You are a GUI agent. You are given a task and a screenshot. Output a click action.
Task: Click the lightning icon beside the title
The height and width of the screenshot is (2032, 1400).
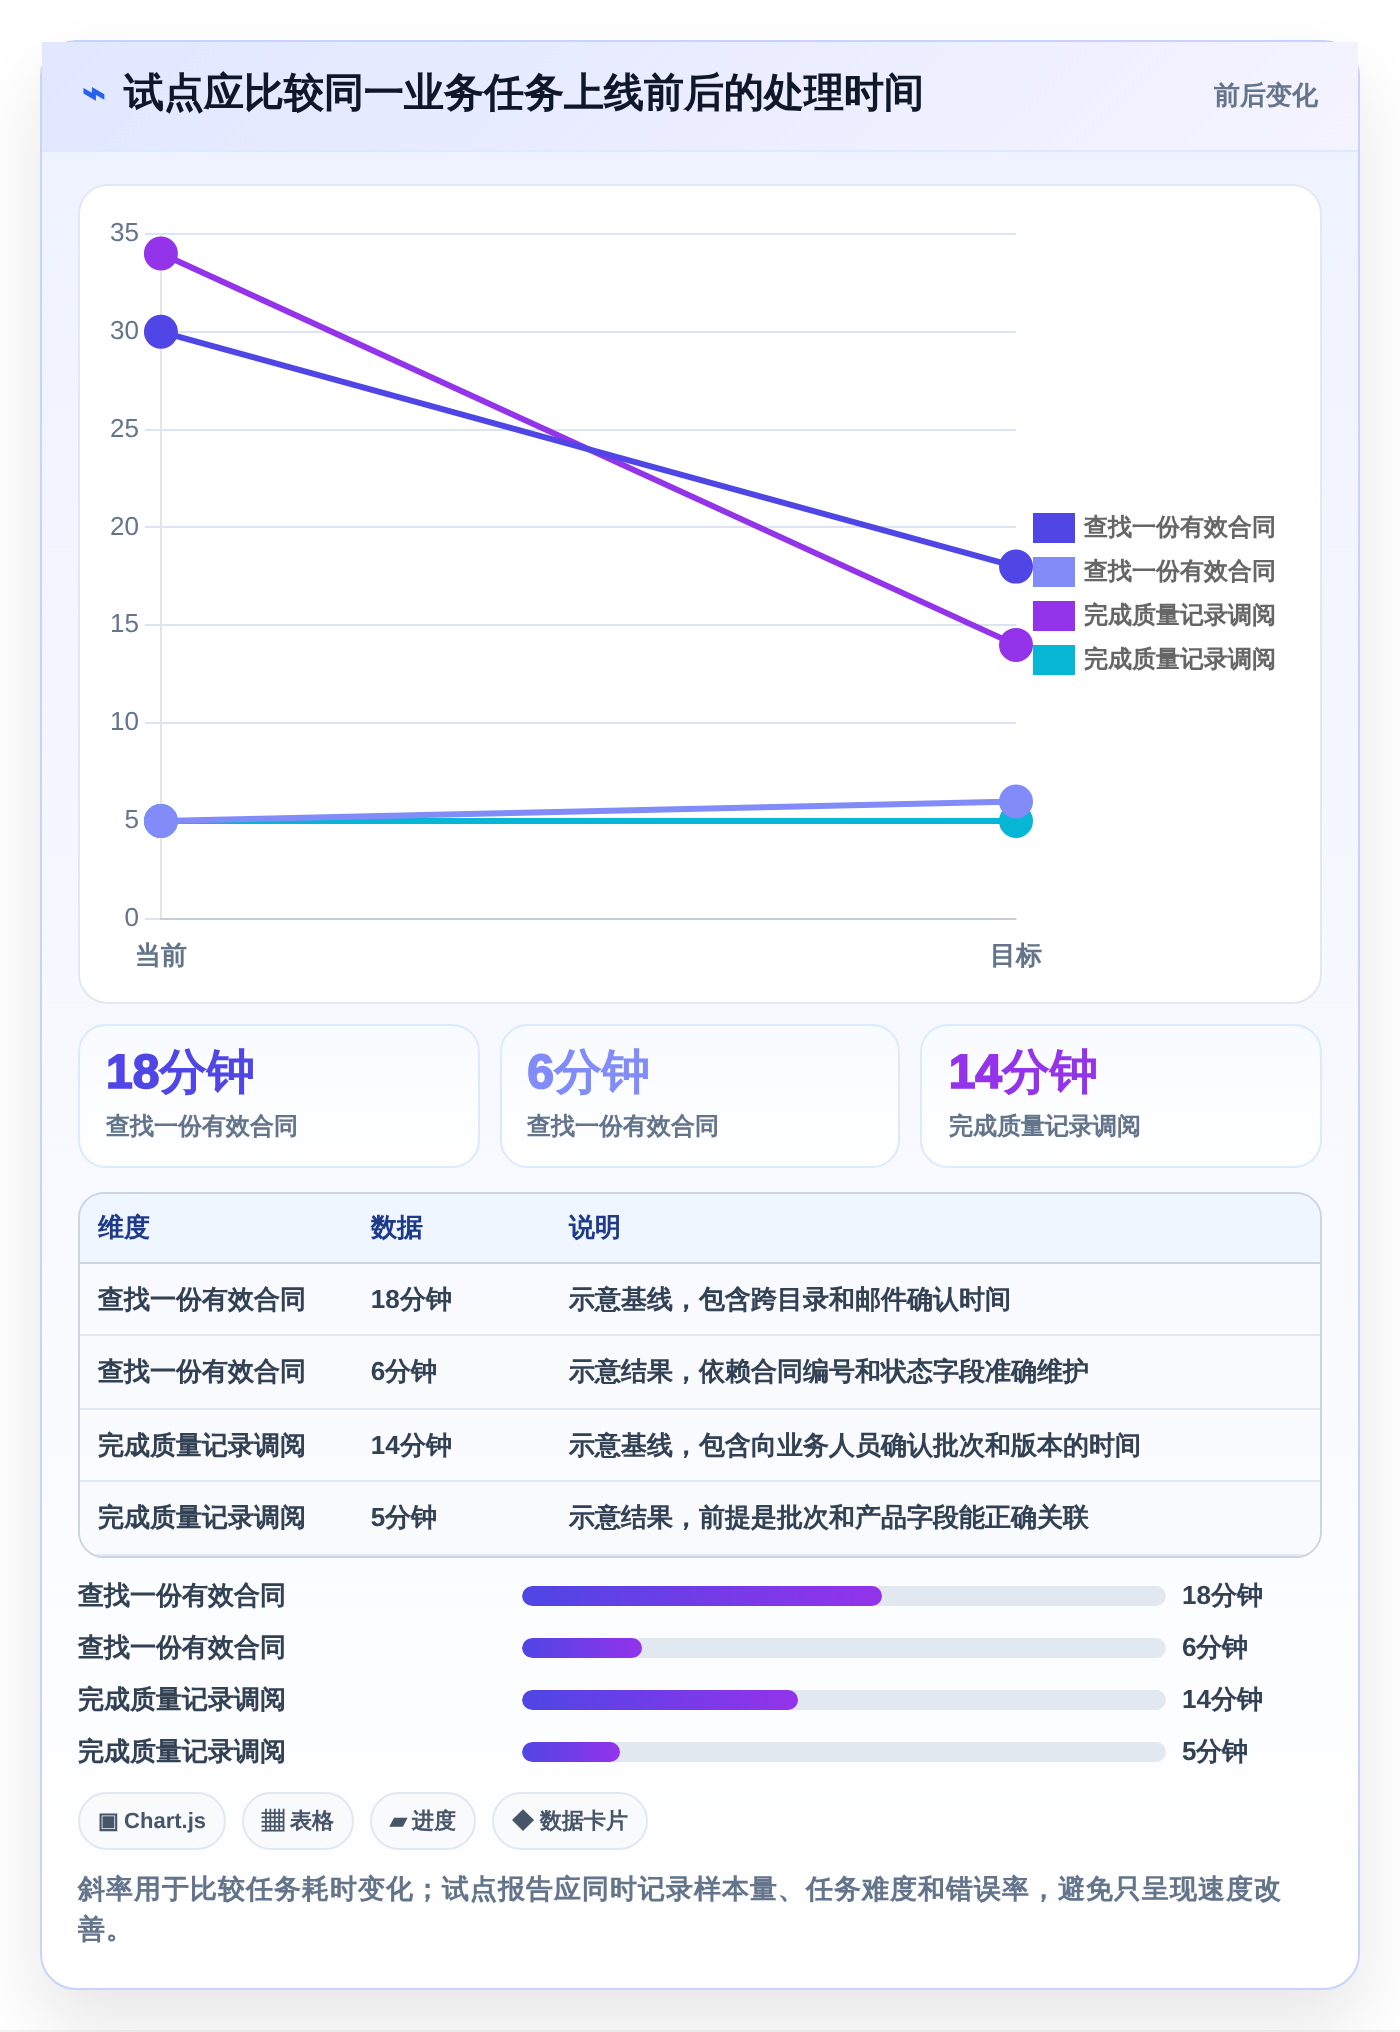(x=94, y=95)
